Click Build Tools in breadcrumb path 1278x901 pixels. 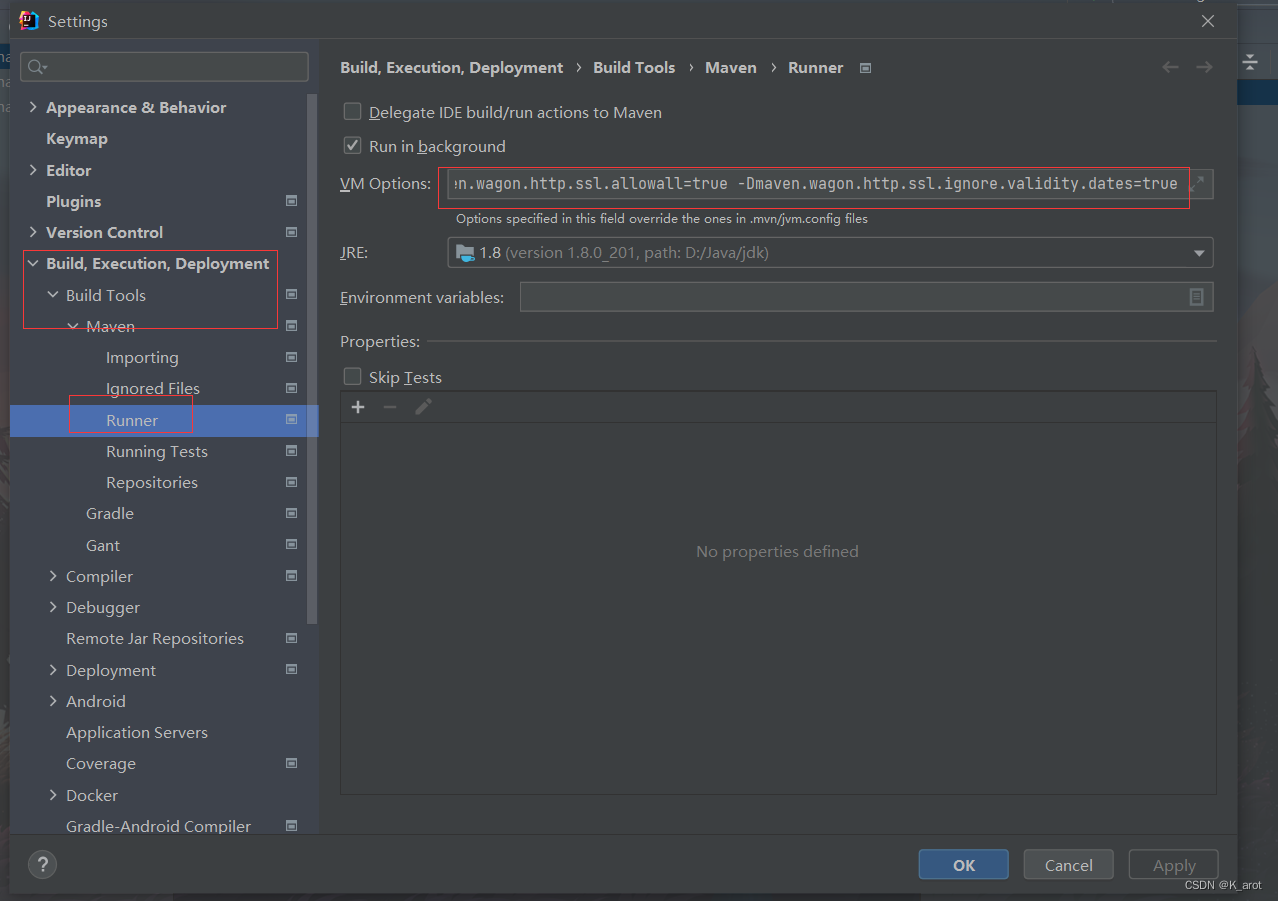point(634,67)
